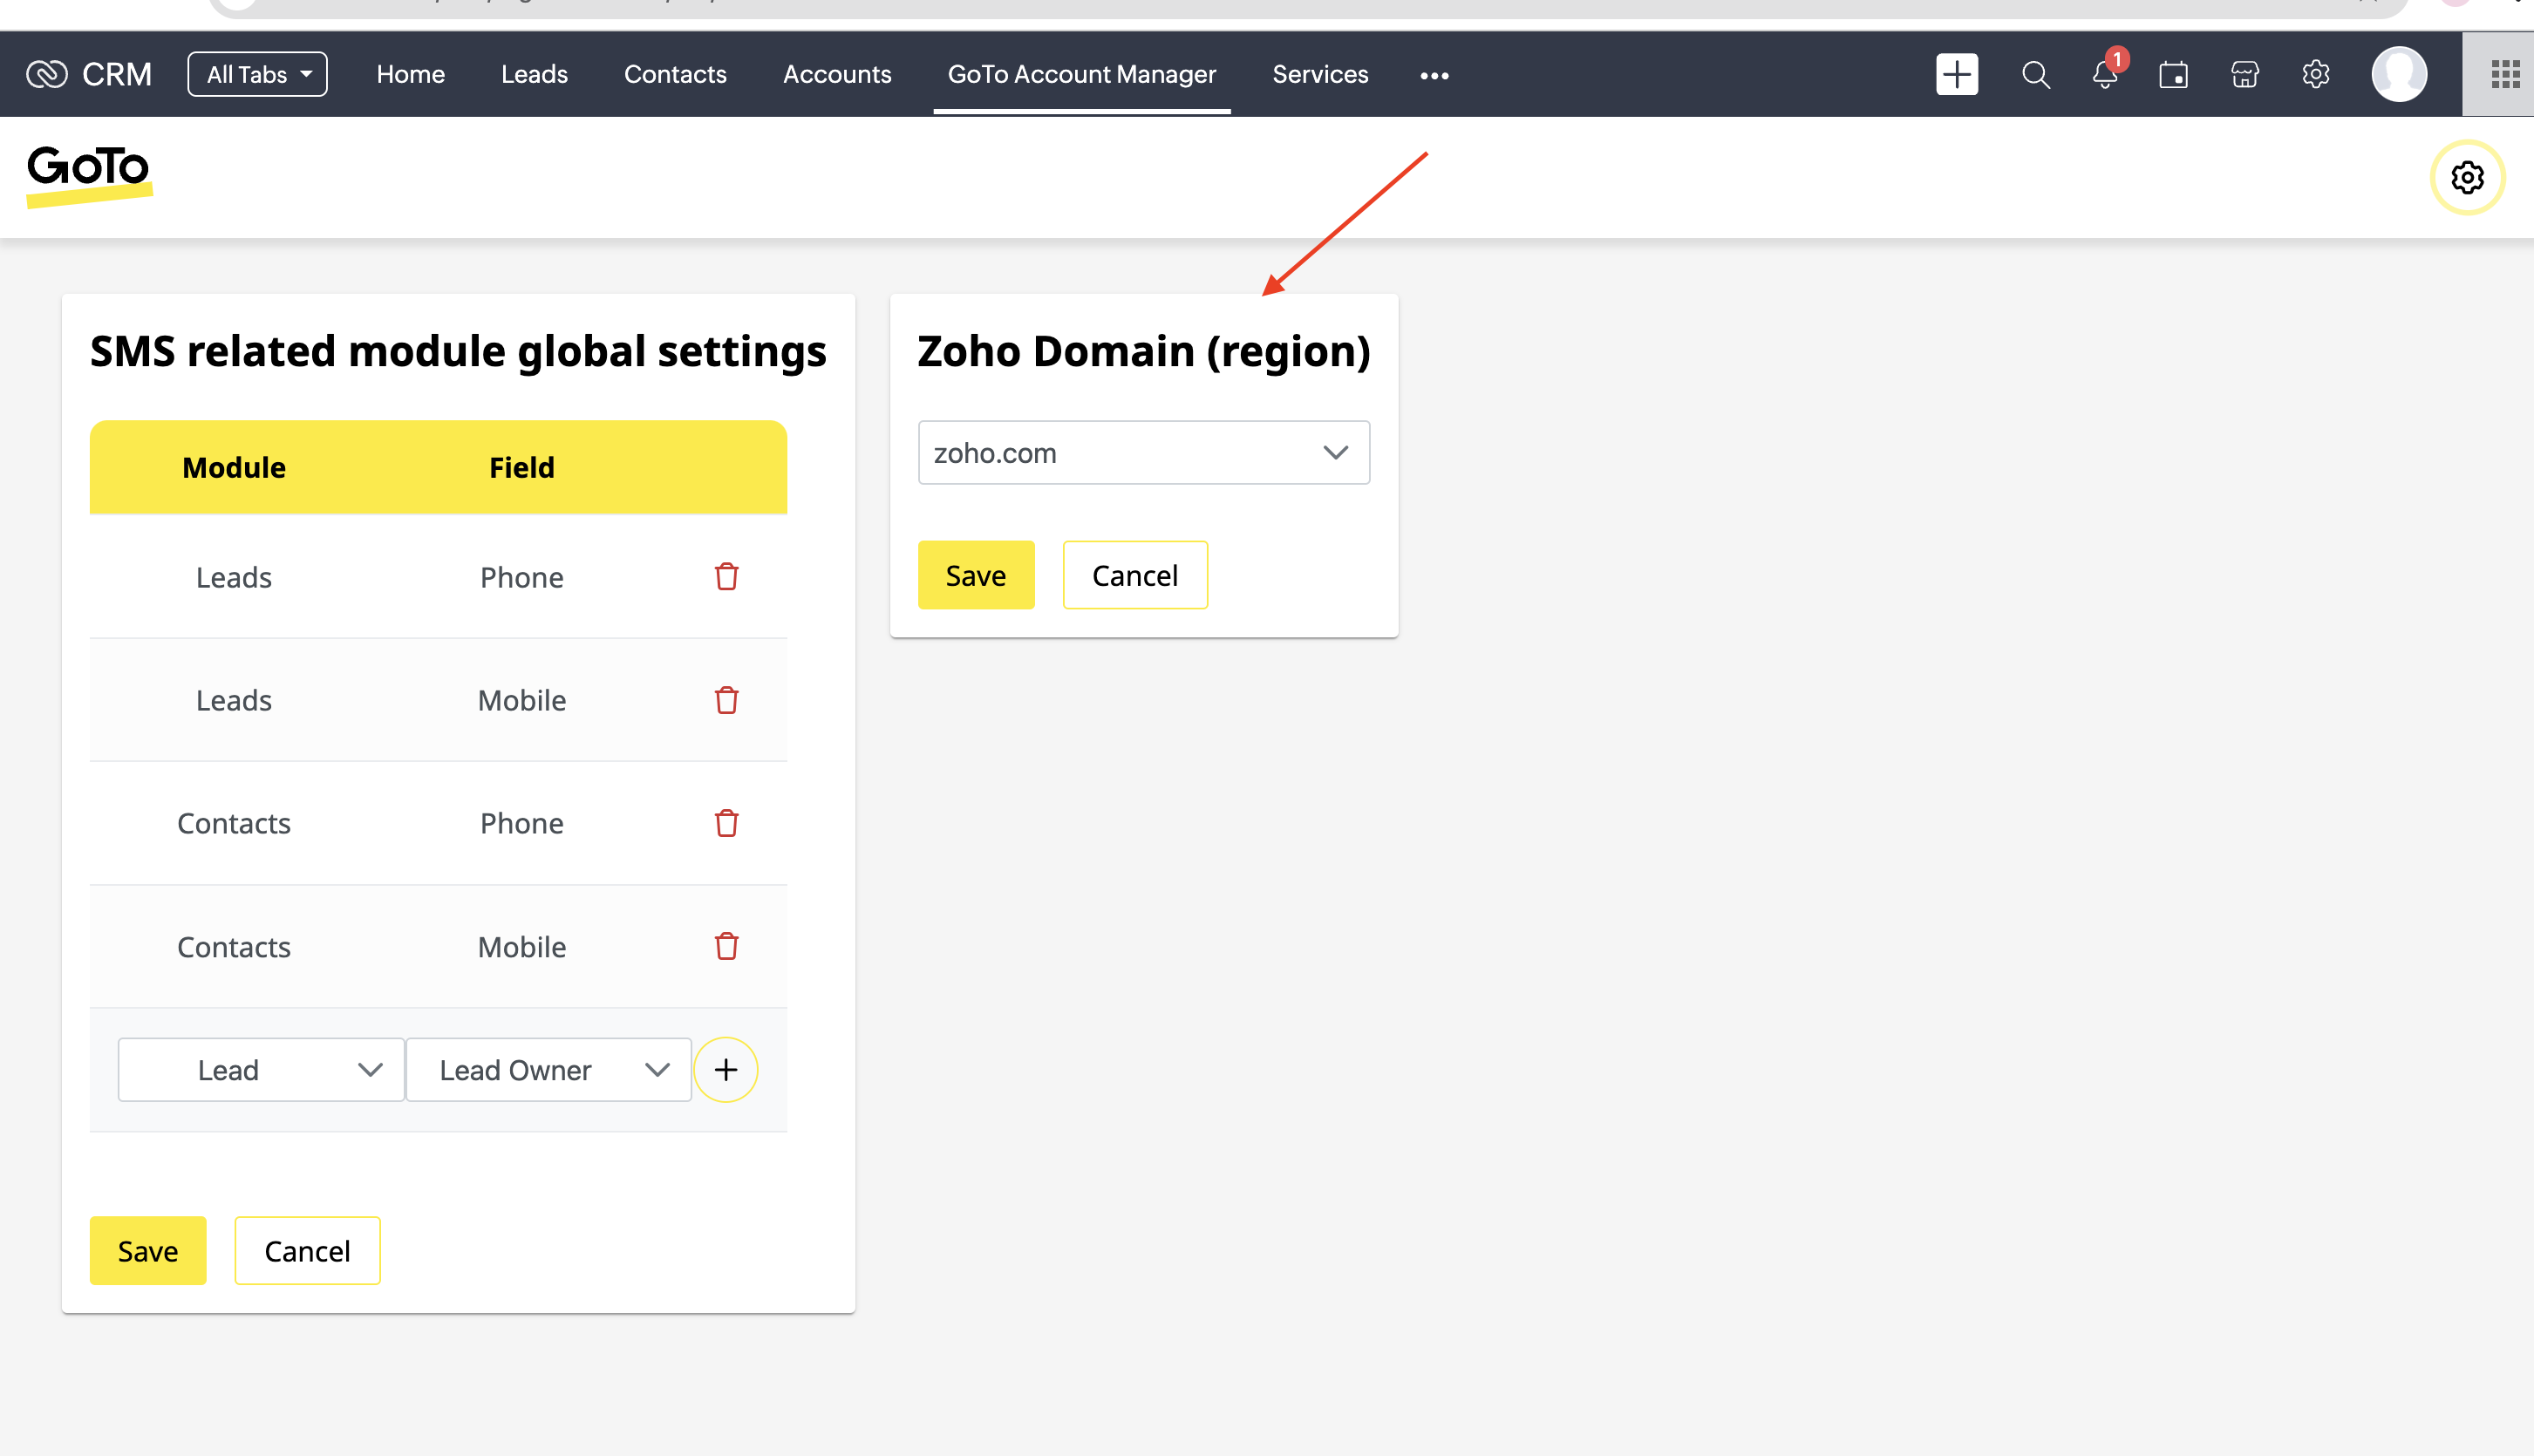
Task: Add new module field mapping with plus
Action: (726, 1069)
